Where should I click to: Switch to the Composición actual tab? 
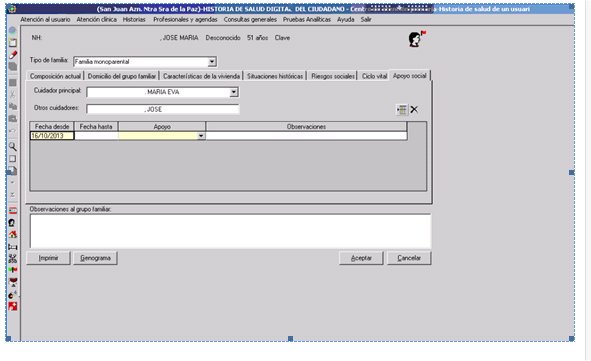[55, 76]
